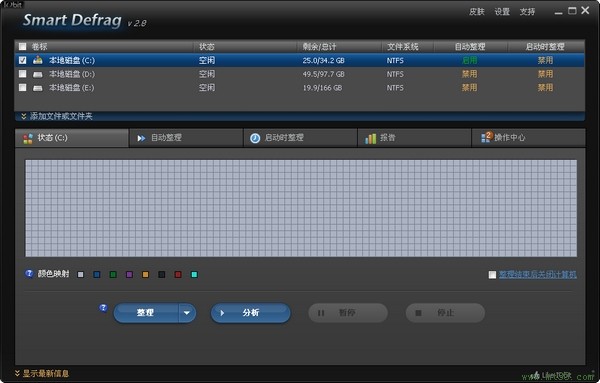The height and width of the screenshot is (383, 600).
Task: Click the 状态 (C:) tab icon
Action: (x=28, y=138)
